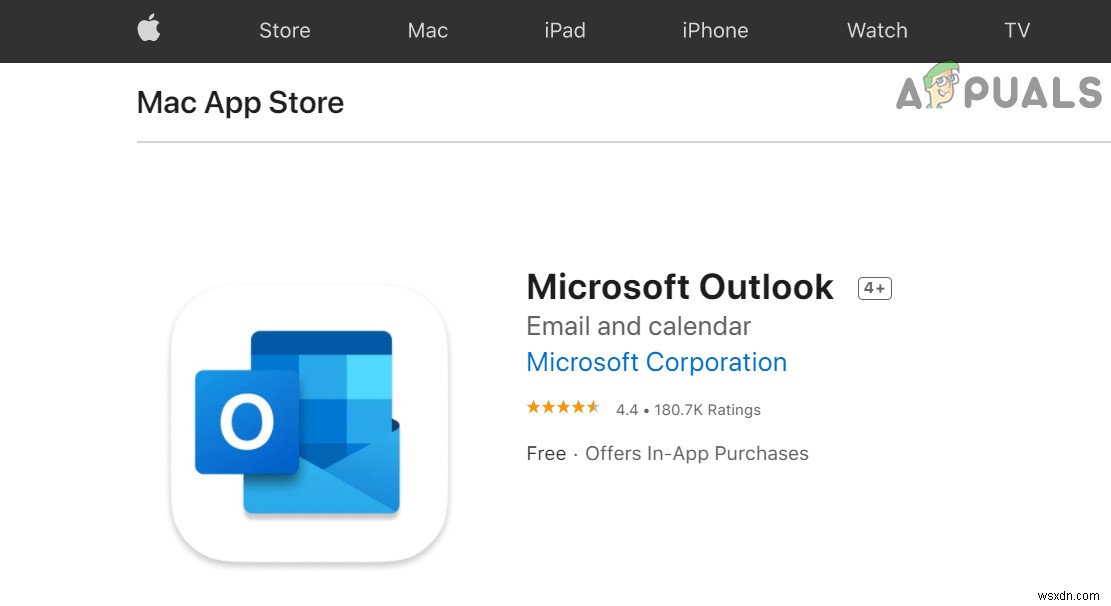This screenshot has width=1111, height=606.
Task: Open the Microsoft Outlook app icon
Action: 308,427
